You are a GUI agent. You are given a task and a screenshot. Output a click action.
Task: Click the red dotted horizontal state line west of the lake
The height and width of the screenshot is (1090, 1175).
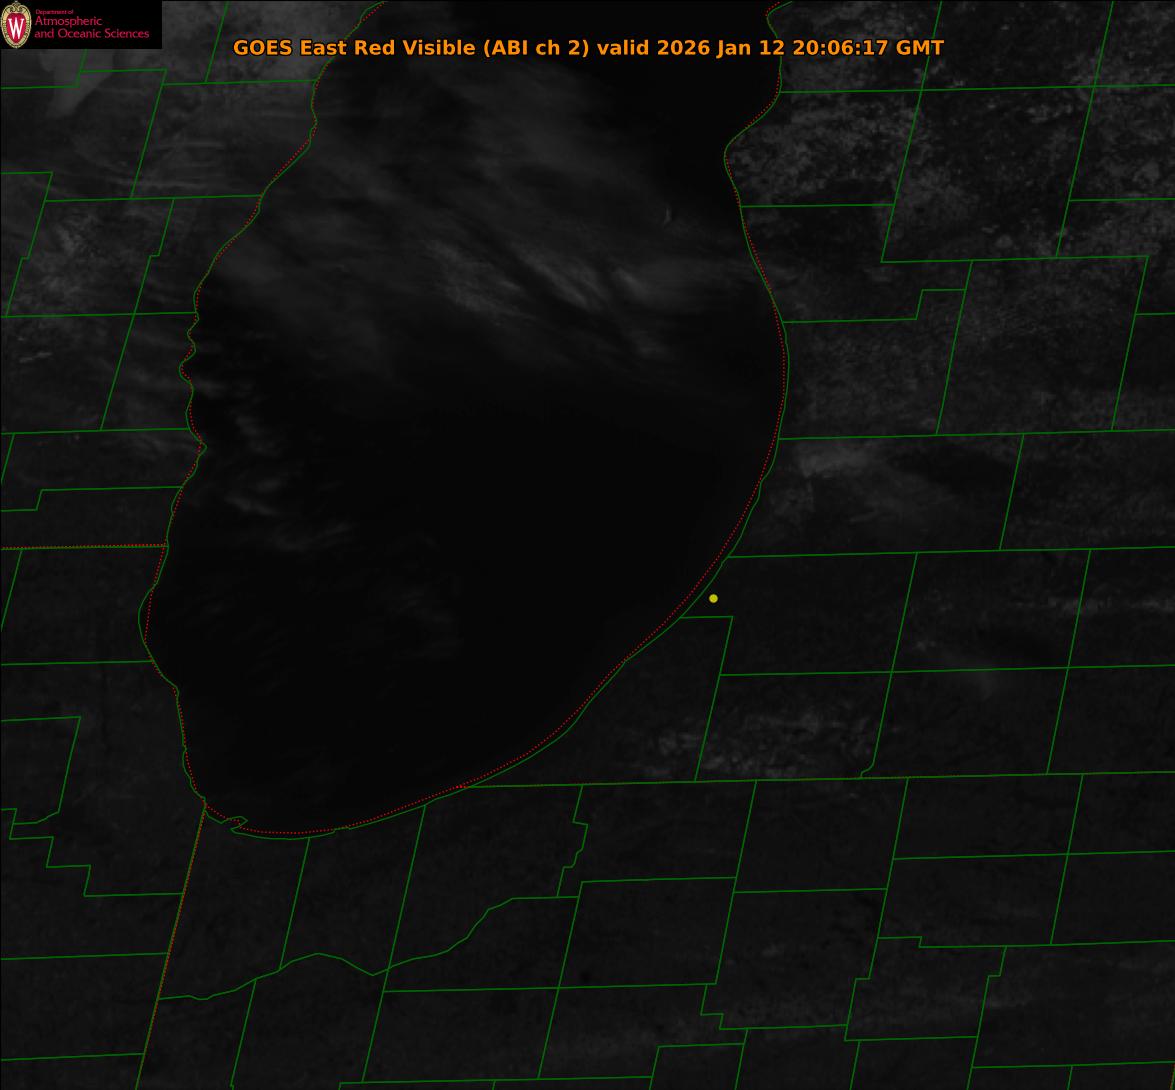pos(80,547)
